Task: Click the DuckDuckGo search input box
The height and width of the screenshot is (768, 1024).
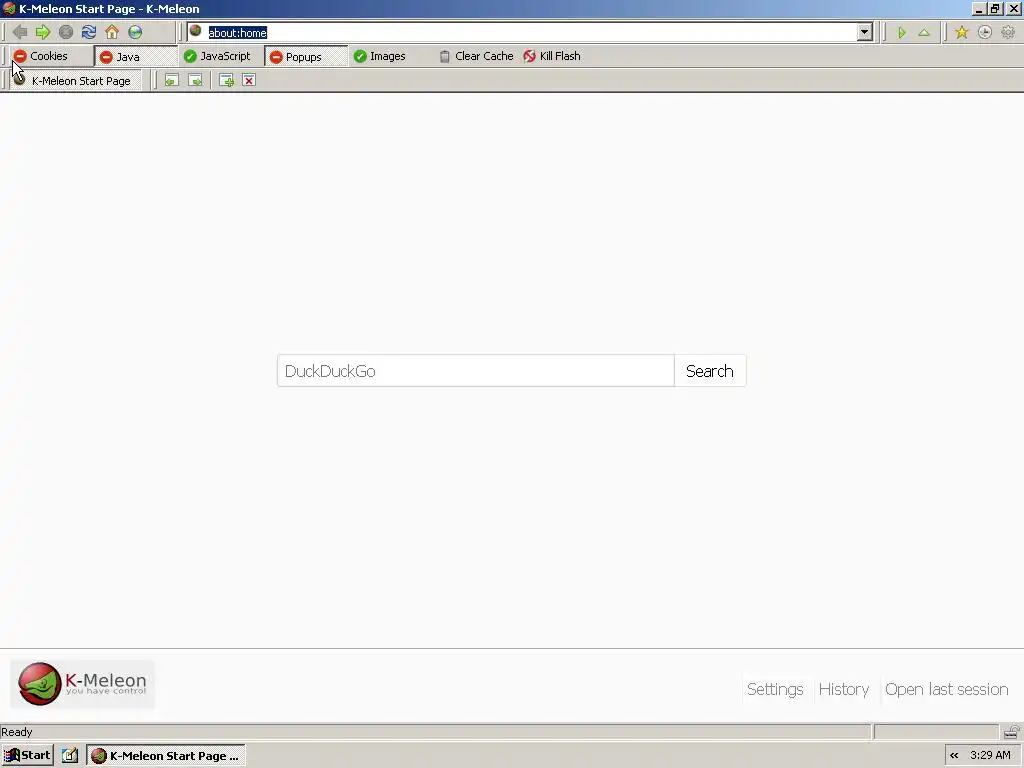Action: pyautogui.click(x=475, y=371)
